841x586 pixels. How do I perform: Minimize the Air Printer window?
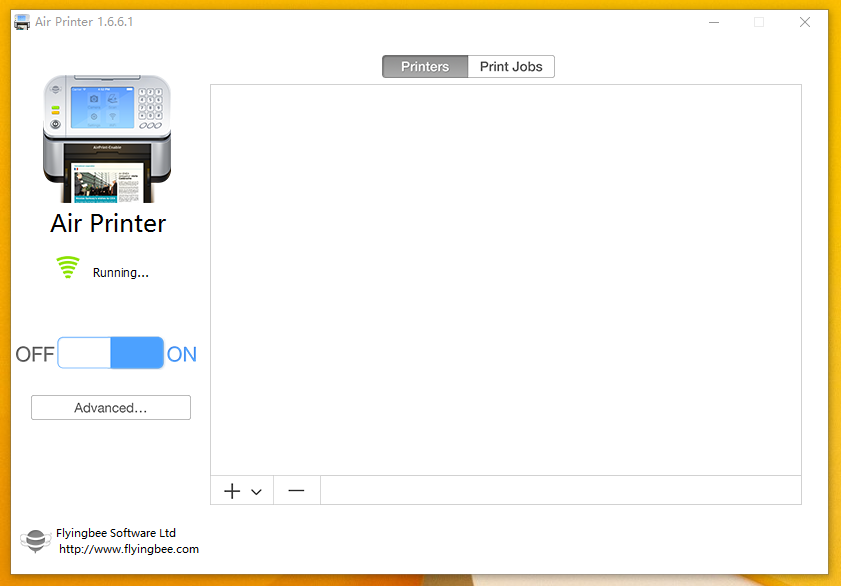point(714,22)
